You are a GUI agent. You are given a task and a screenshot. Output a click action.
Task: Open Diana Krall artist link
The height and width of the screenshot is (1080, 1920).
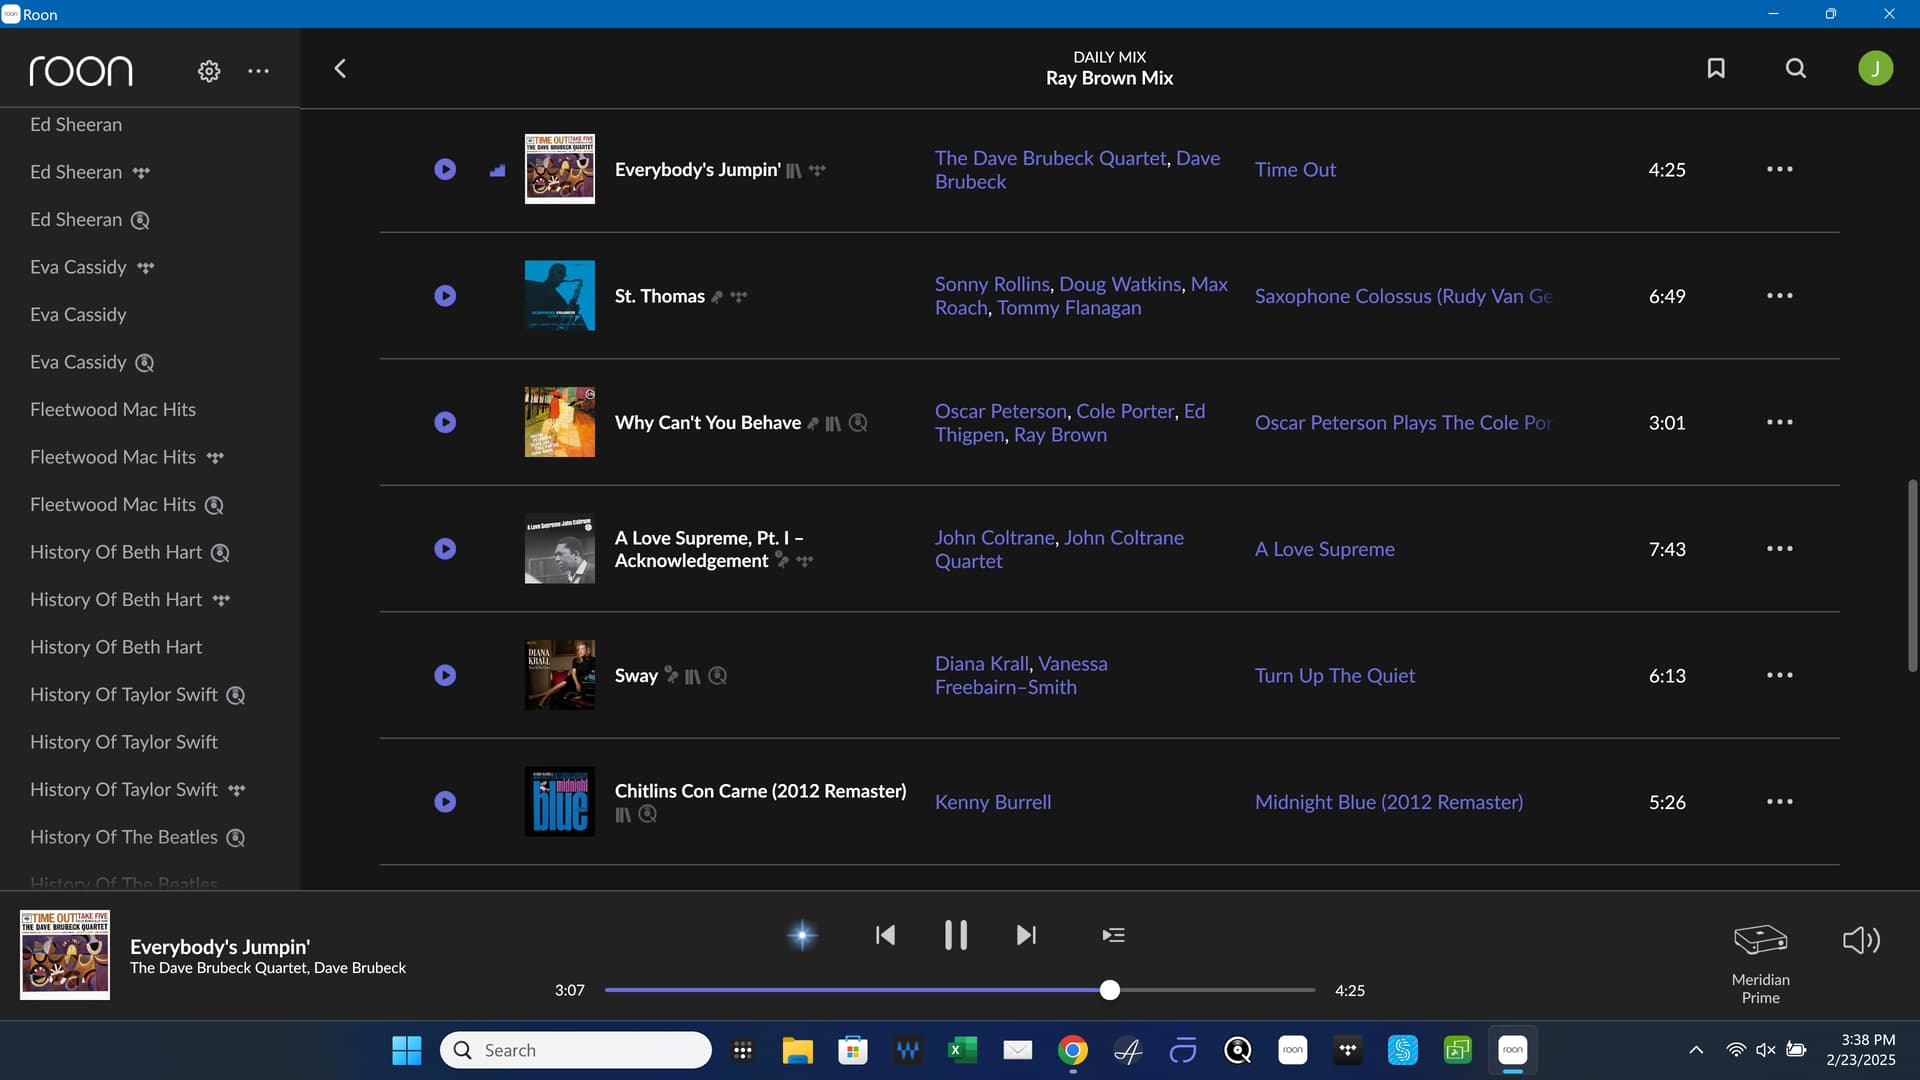click(x=981, y=664)
